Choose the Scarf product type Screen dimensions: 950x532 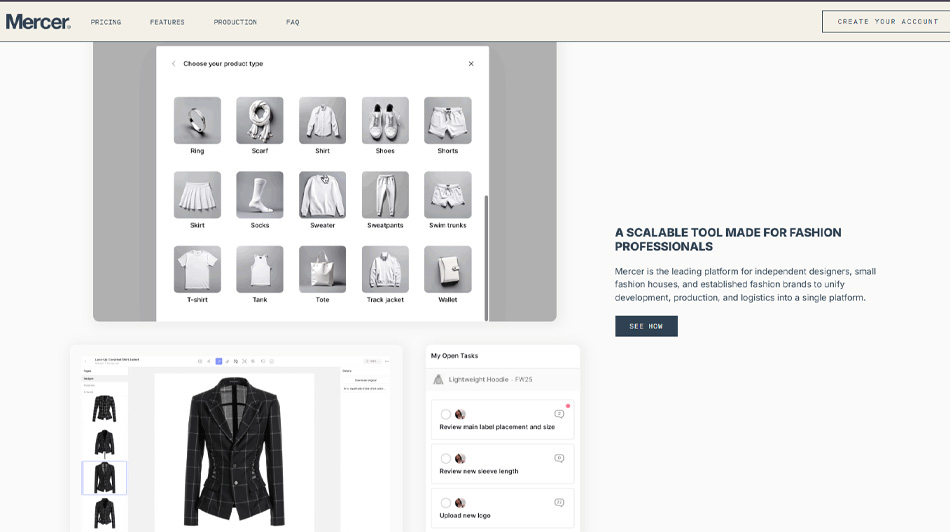point(259,120)
